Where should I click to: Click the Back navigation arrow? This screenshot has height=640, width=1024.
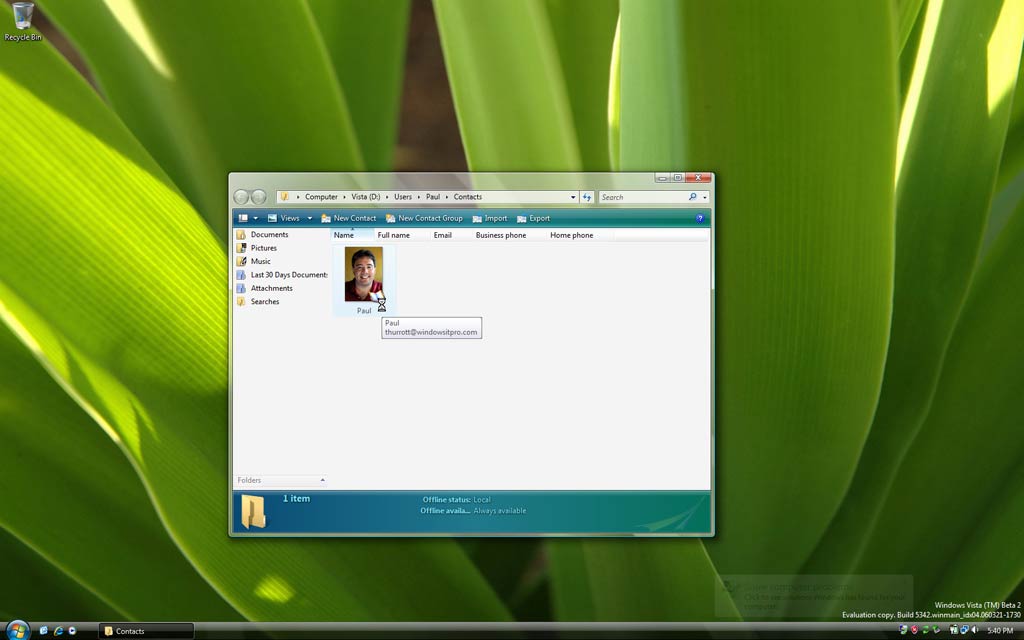point(242,197)
